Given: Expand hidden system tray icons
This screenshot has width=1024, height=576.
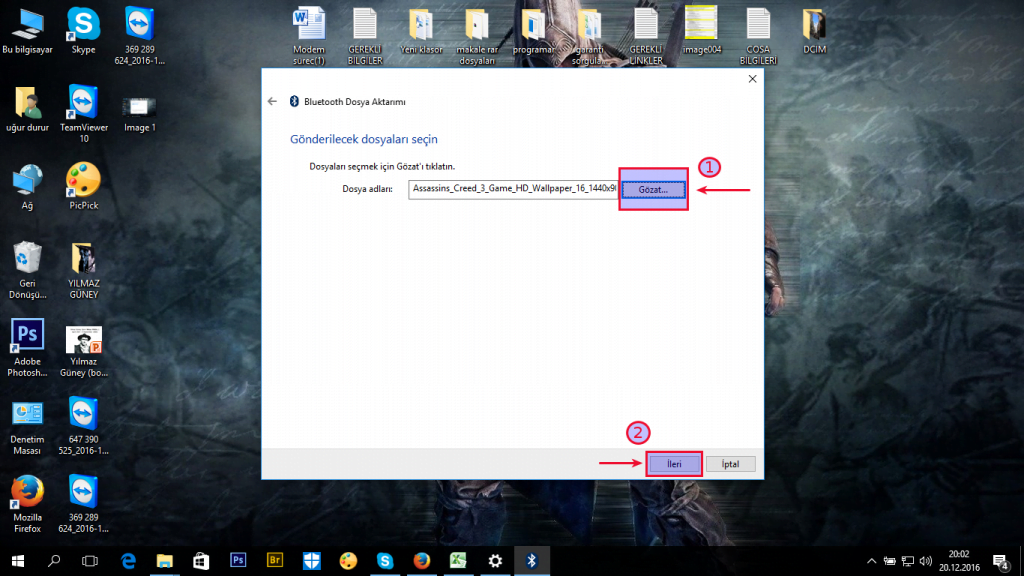Looking at the screenshot, I should point(872,560).
